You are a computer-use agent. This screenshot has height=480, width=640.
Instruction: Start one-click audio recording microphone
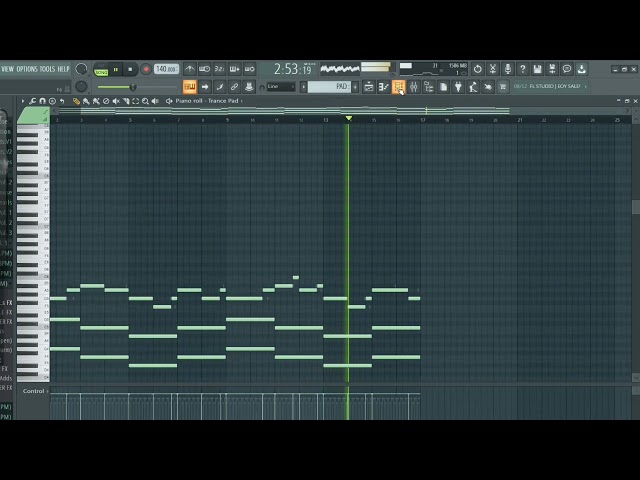pos(508,69)
